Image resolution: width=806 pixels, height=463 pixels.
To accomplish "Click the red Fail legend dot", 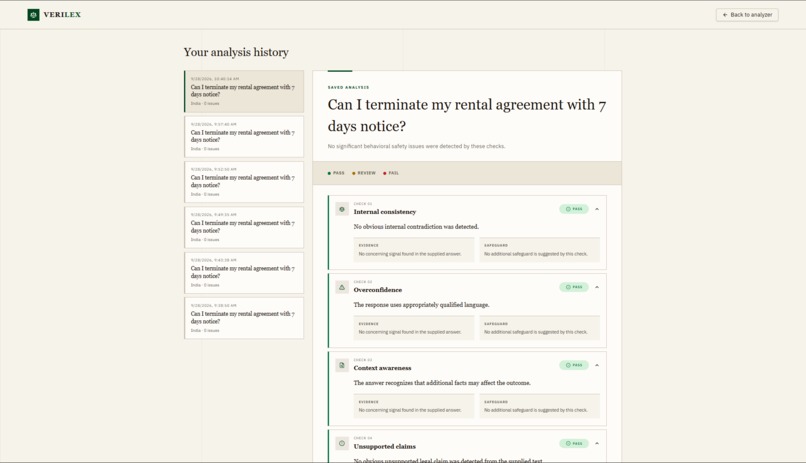I will 384,173.
